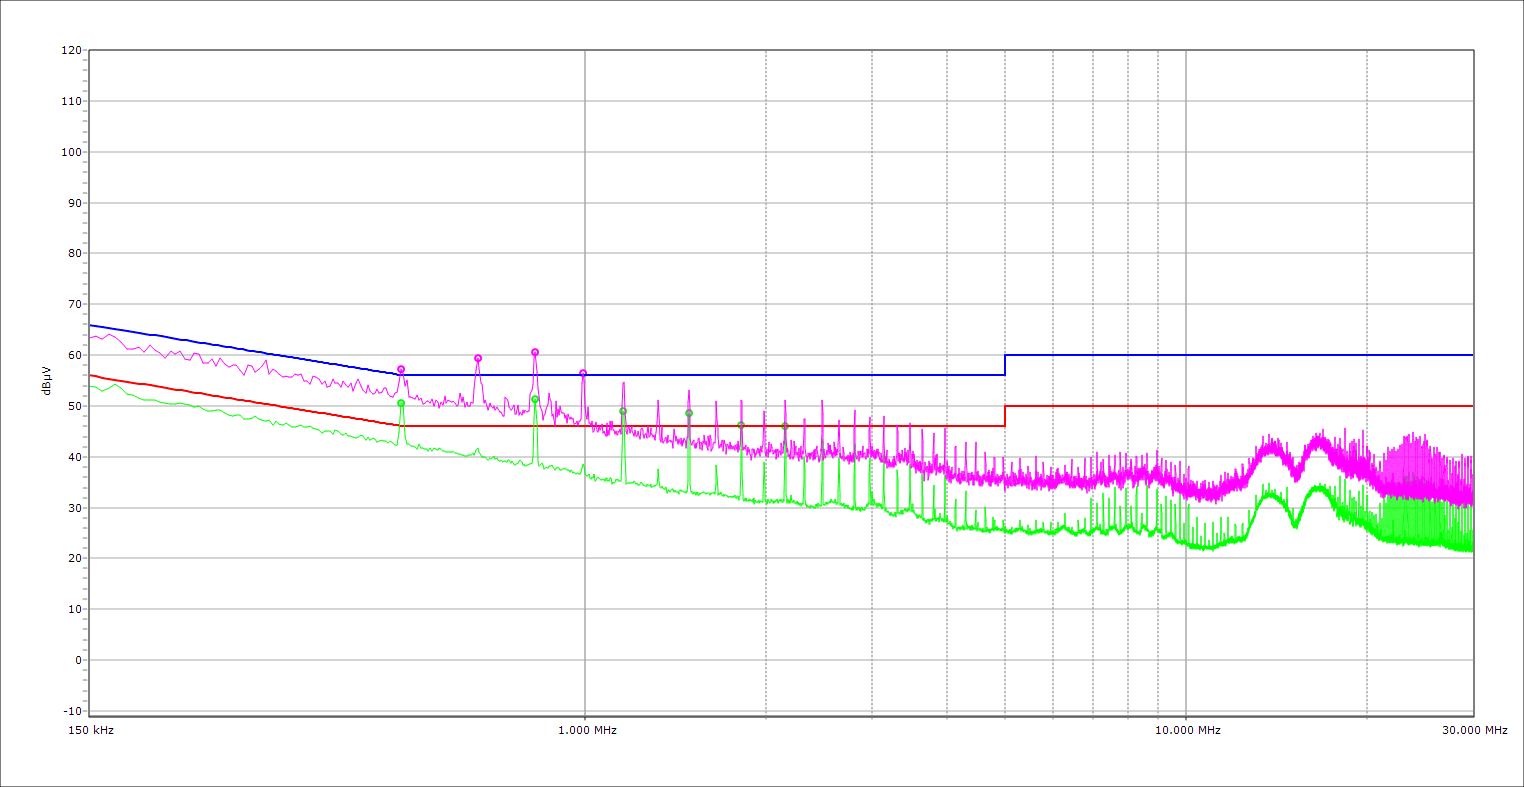
Task: Select the -10 y-axis tick label
Action: tap(71, 711)
